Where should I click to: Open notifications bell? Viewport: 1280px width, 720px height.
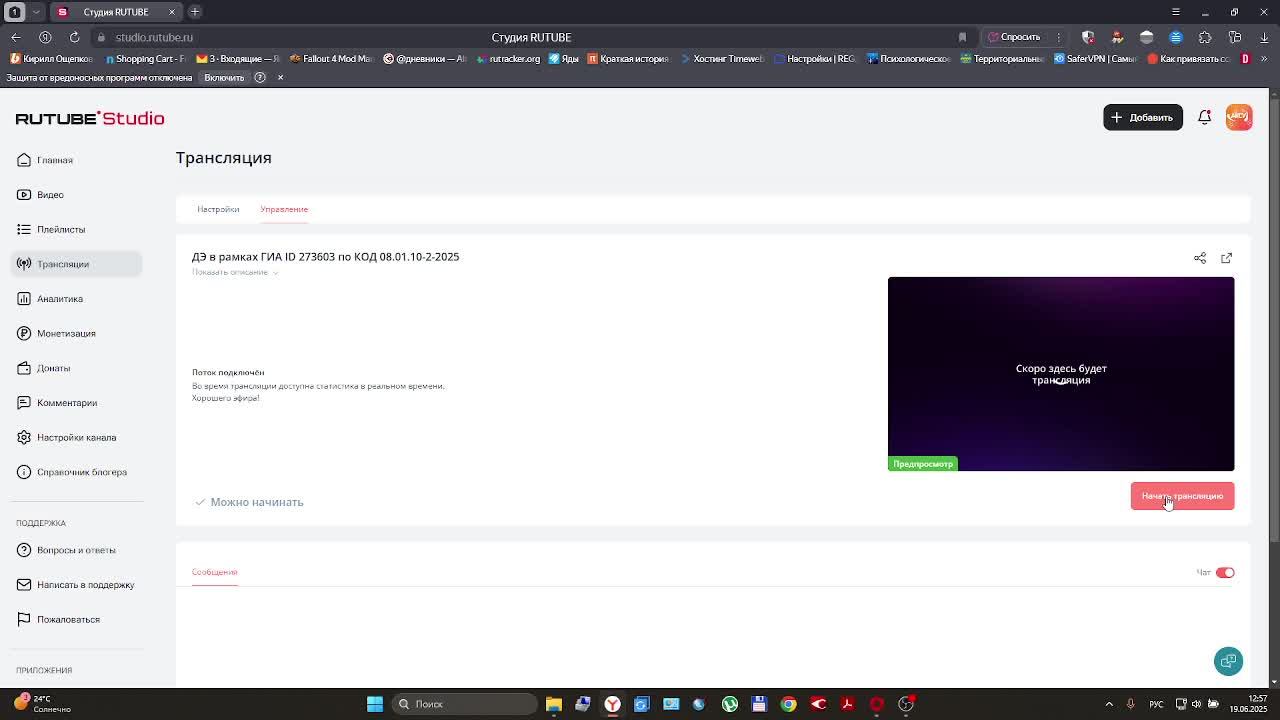click(x=1205, y=117)
